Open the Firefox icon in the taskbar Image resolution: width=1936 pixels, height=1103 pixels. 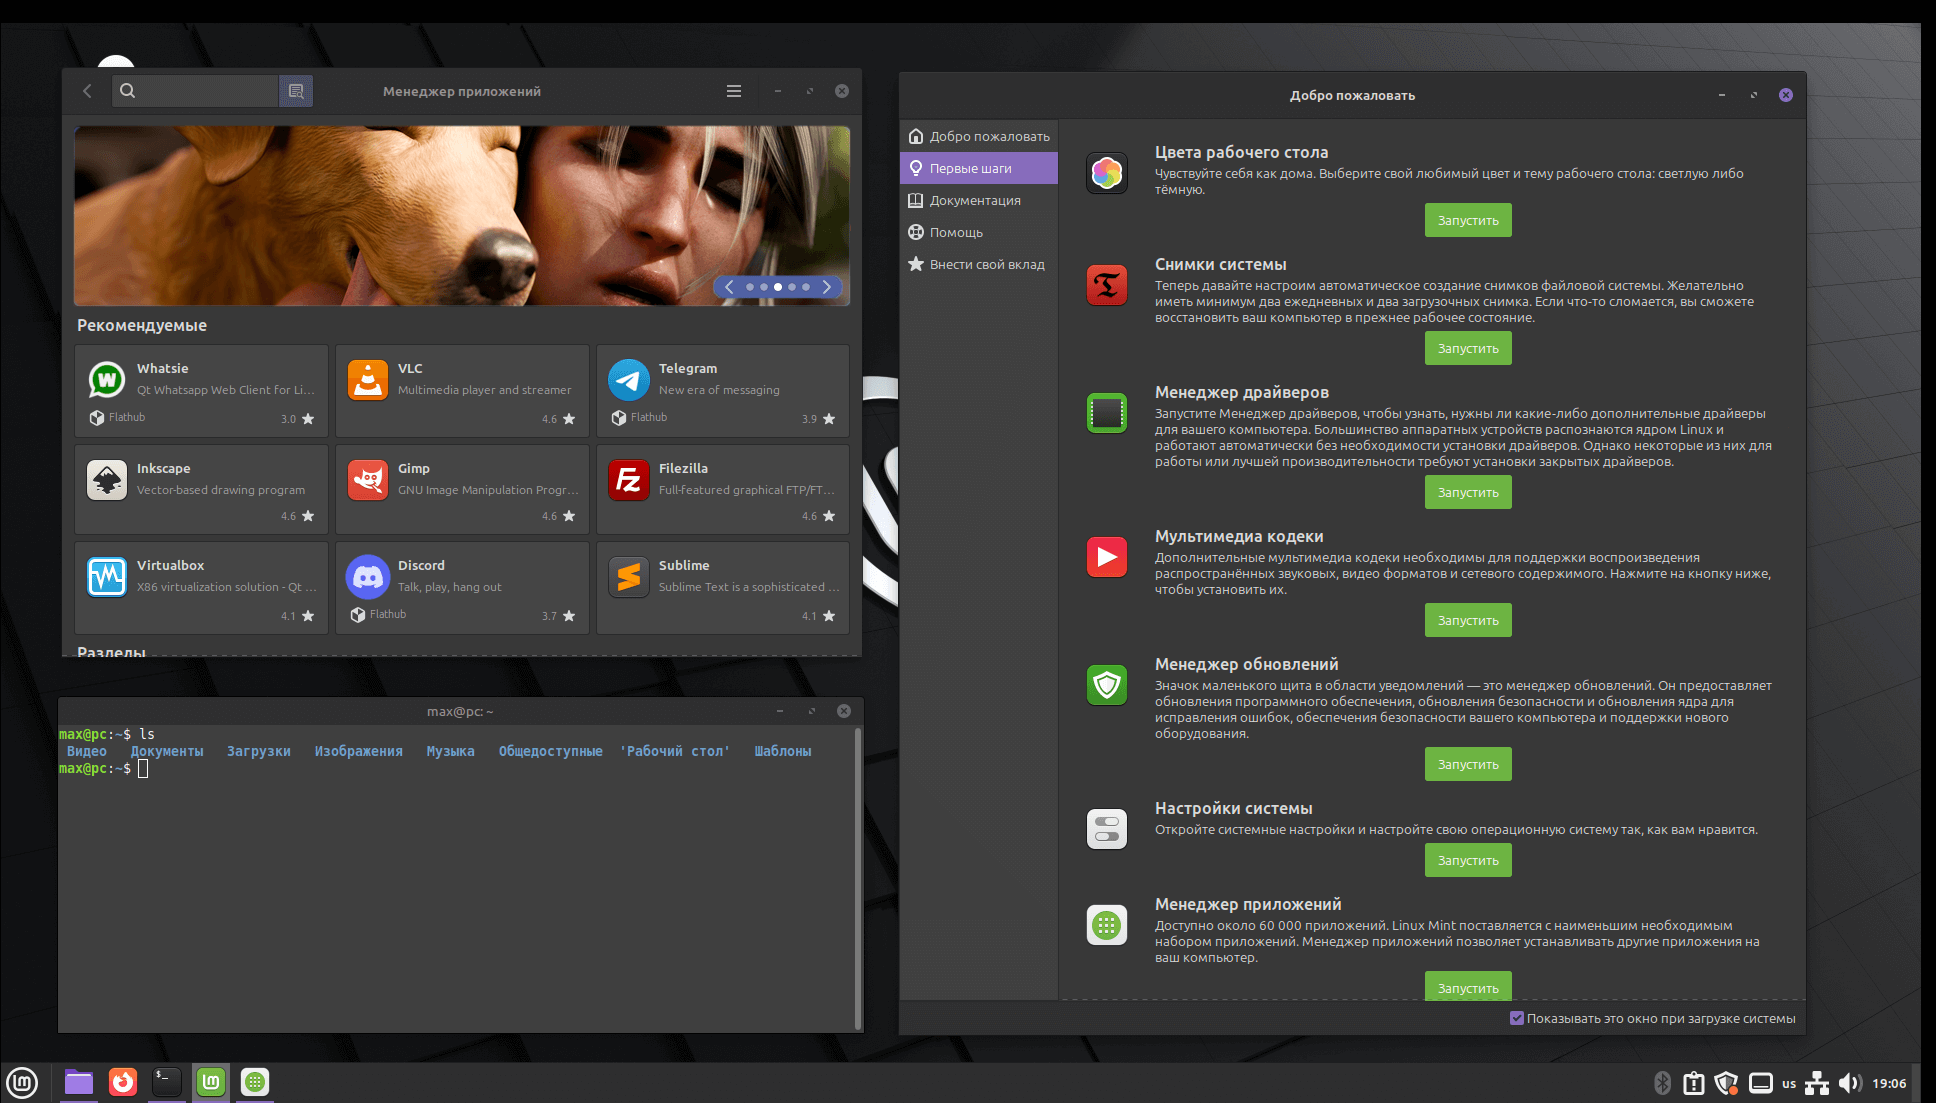(123, 1082)
